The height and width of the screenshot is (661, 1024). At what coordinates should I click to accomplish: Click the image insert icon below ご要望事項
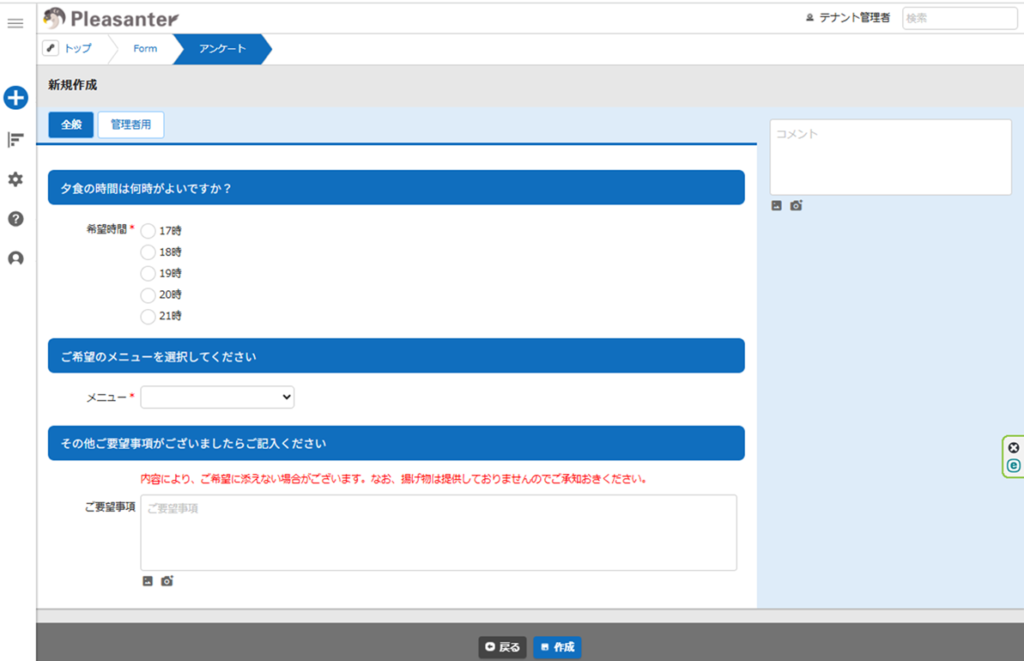(x=148, y=581)
